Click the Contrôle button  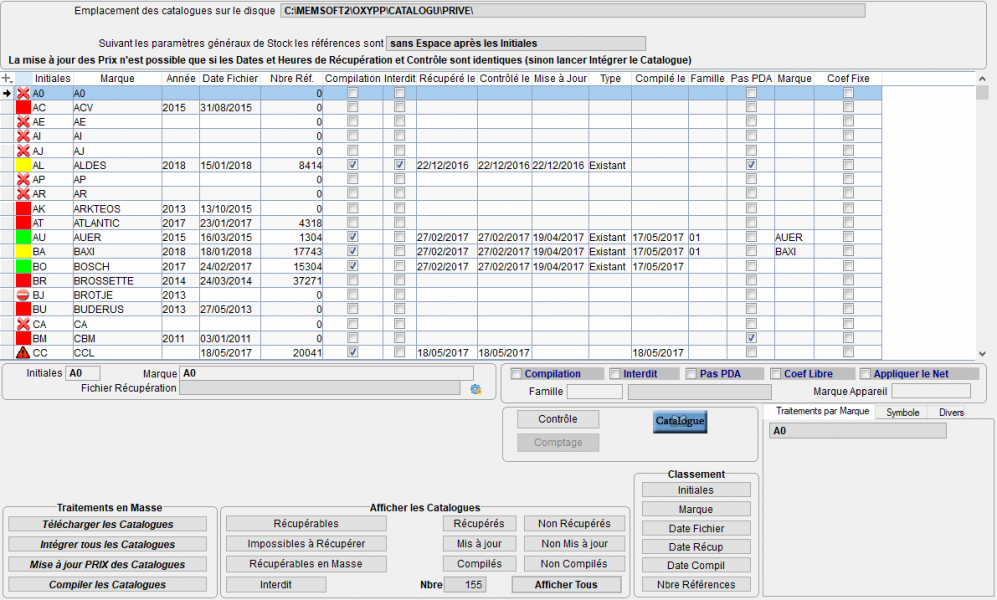(558, 419)
